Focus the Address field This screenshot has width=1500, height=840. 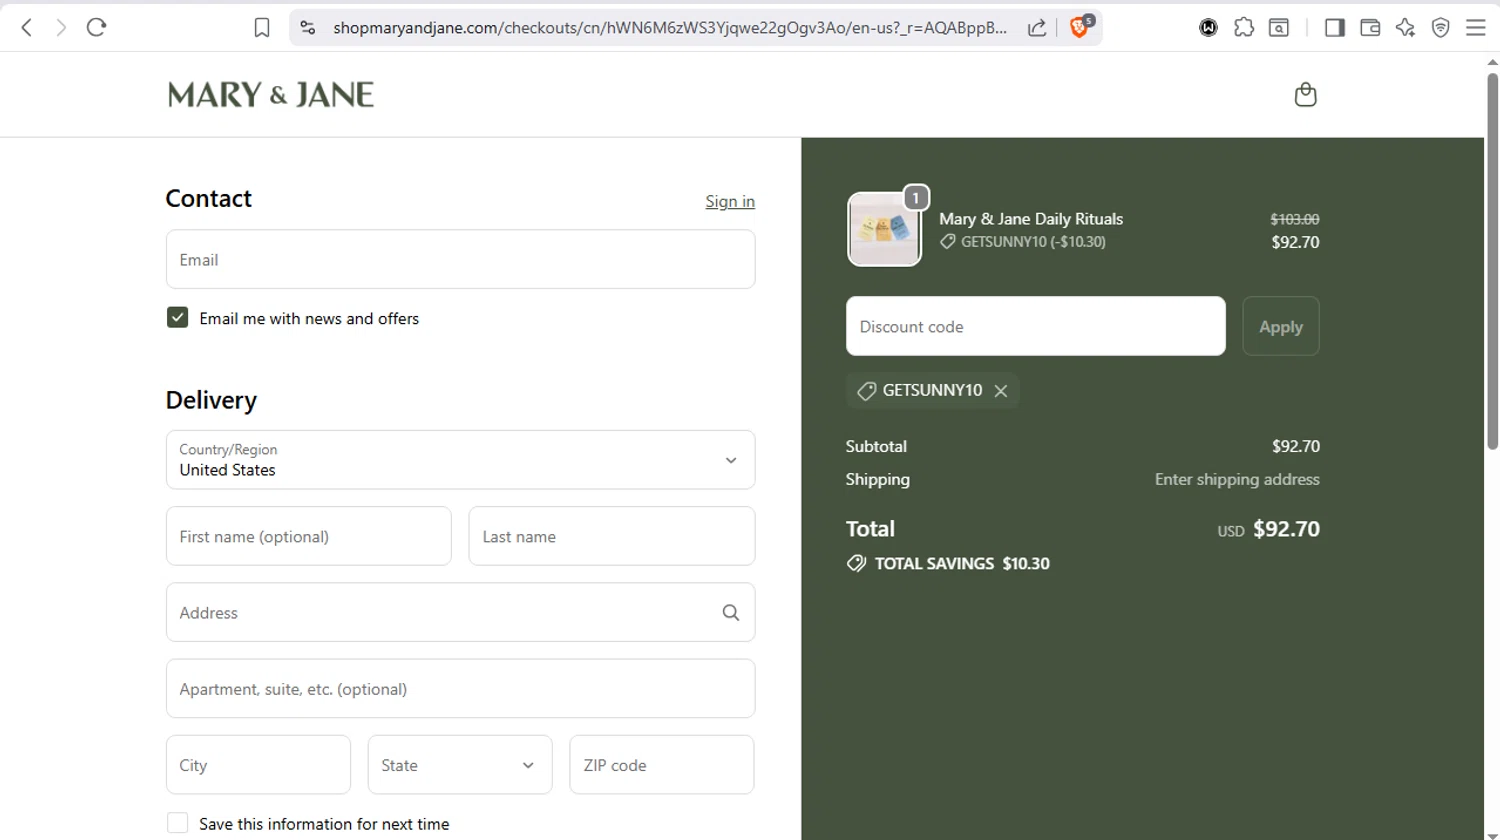[460, 612]
